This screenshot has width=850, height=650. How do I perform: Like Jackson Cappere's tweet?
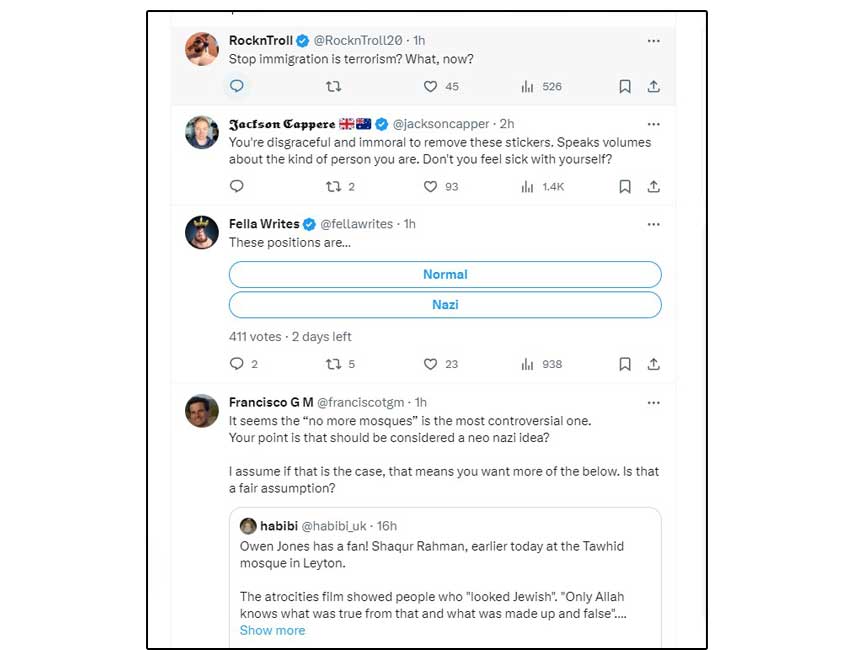coord(431,186)
